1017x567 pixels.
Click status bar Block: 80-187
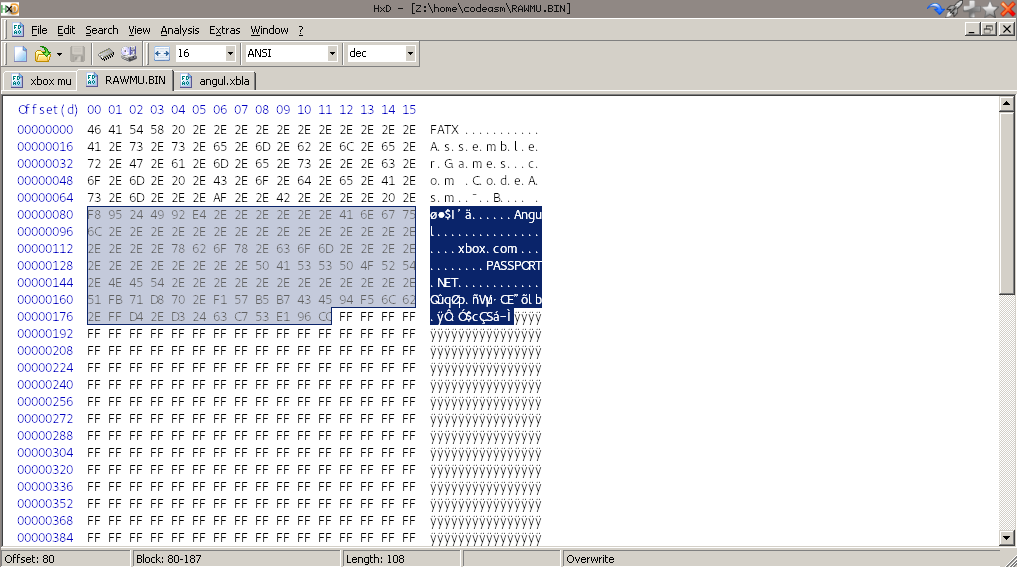click(x=236, y=559)
